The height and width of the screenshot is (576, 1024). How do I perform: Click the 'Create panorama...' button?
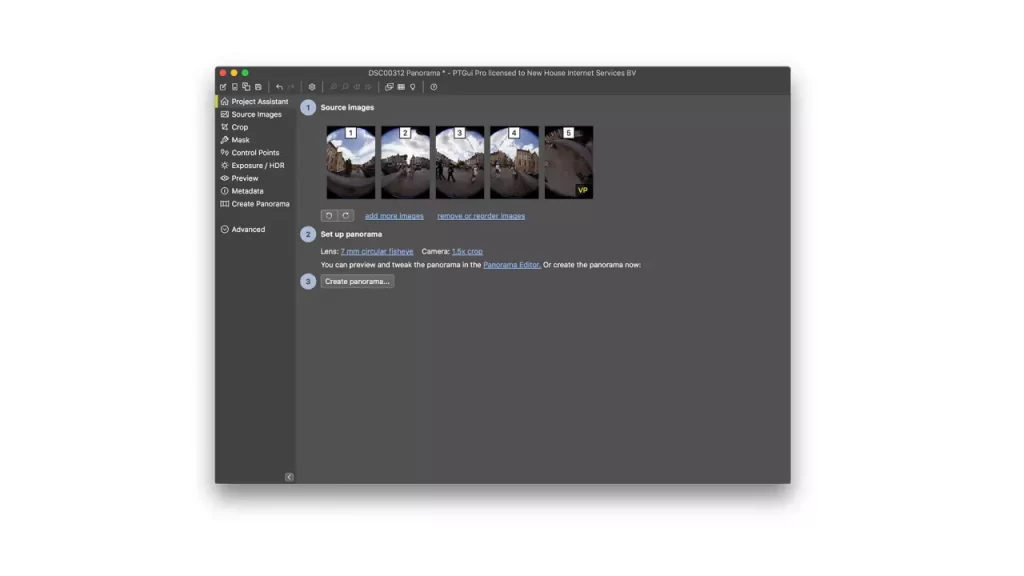click(x=357, y=281)
